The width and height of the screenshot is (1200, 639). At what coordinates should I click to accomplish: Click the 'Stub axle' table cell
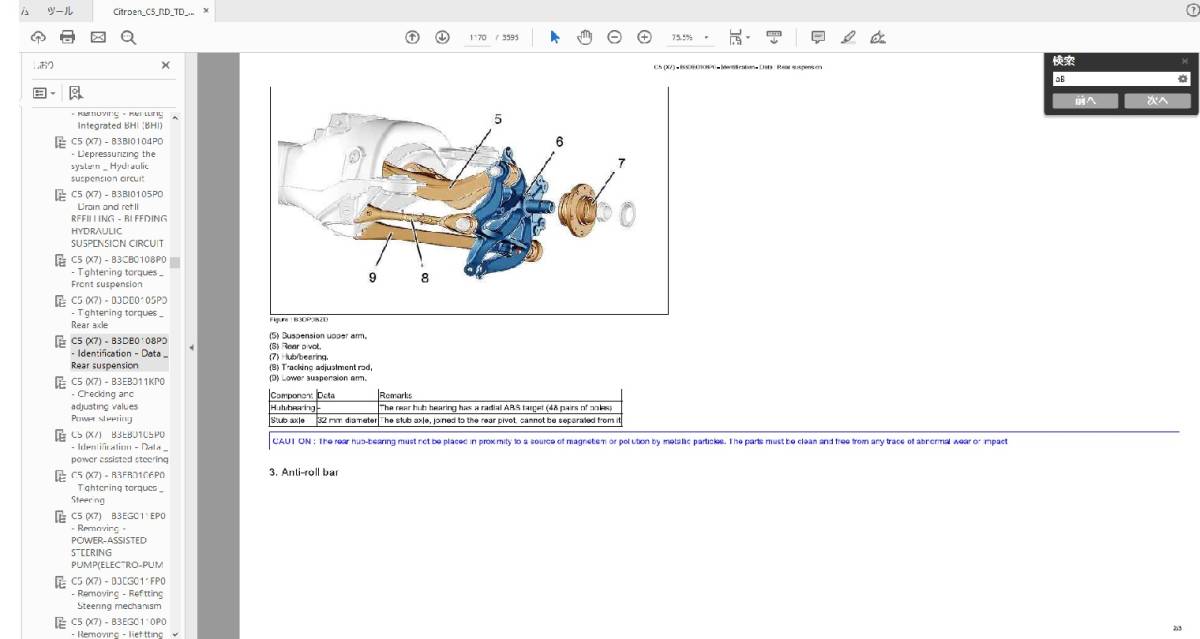pyautogui.click(x=292, y=420)
